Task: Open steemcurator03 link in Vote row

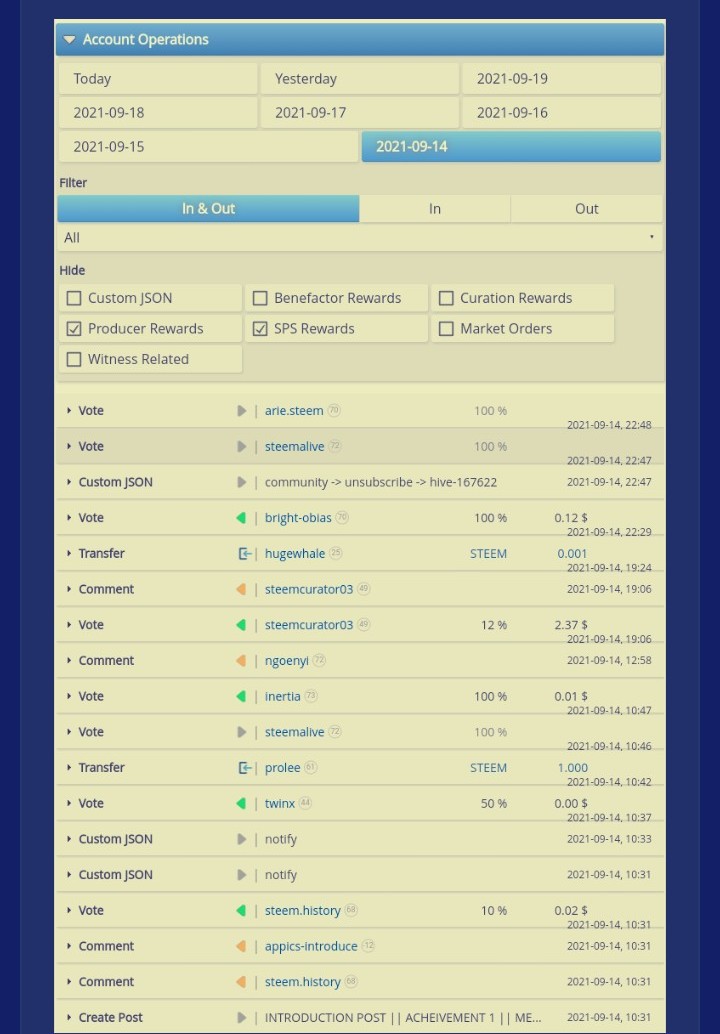Action: coord(309,624)
